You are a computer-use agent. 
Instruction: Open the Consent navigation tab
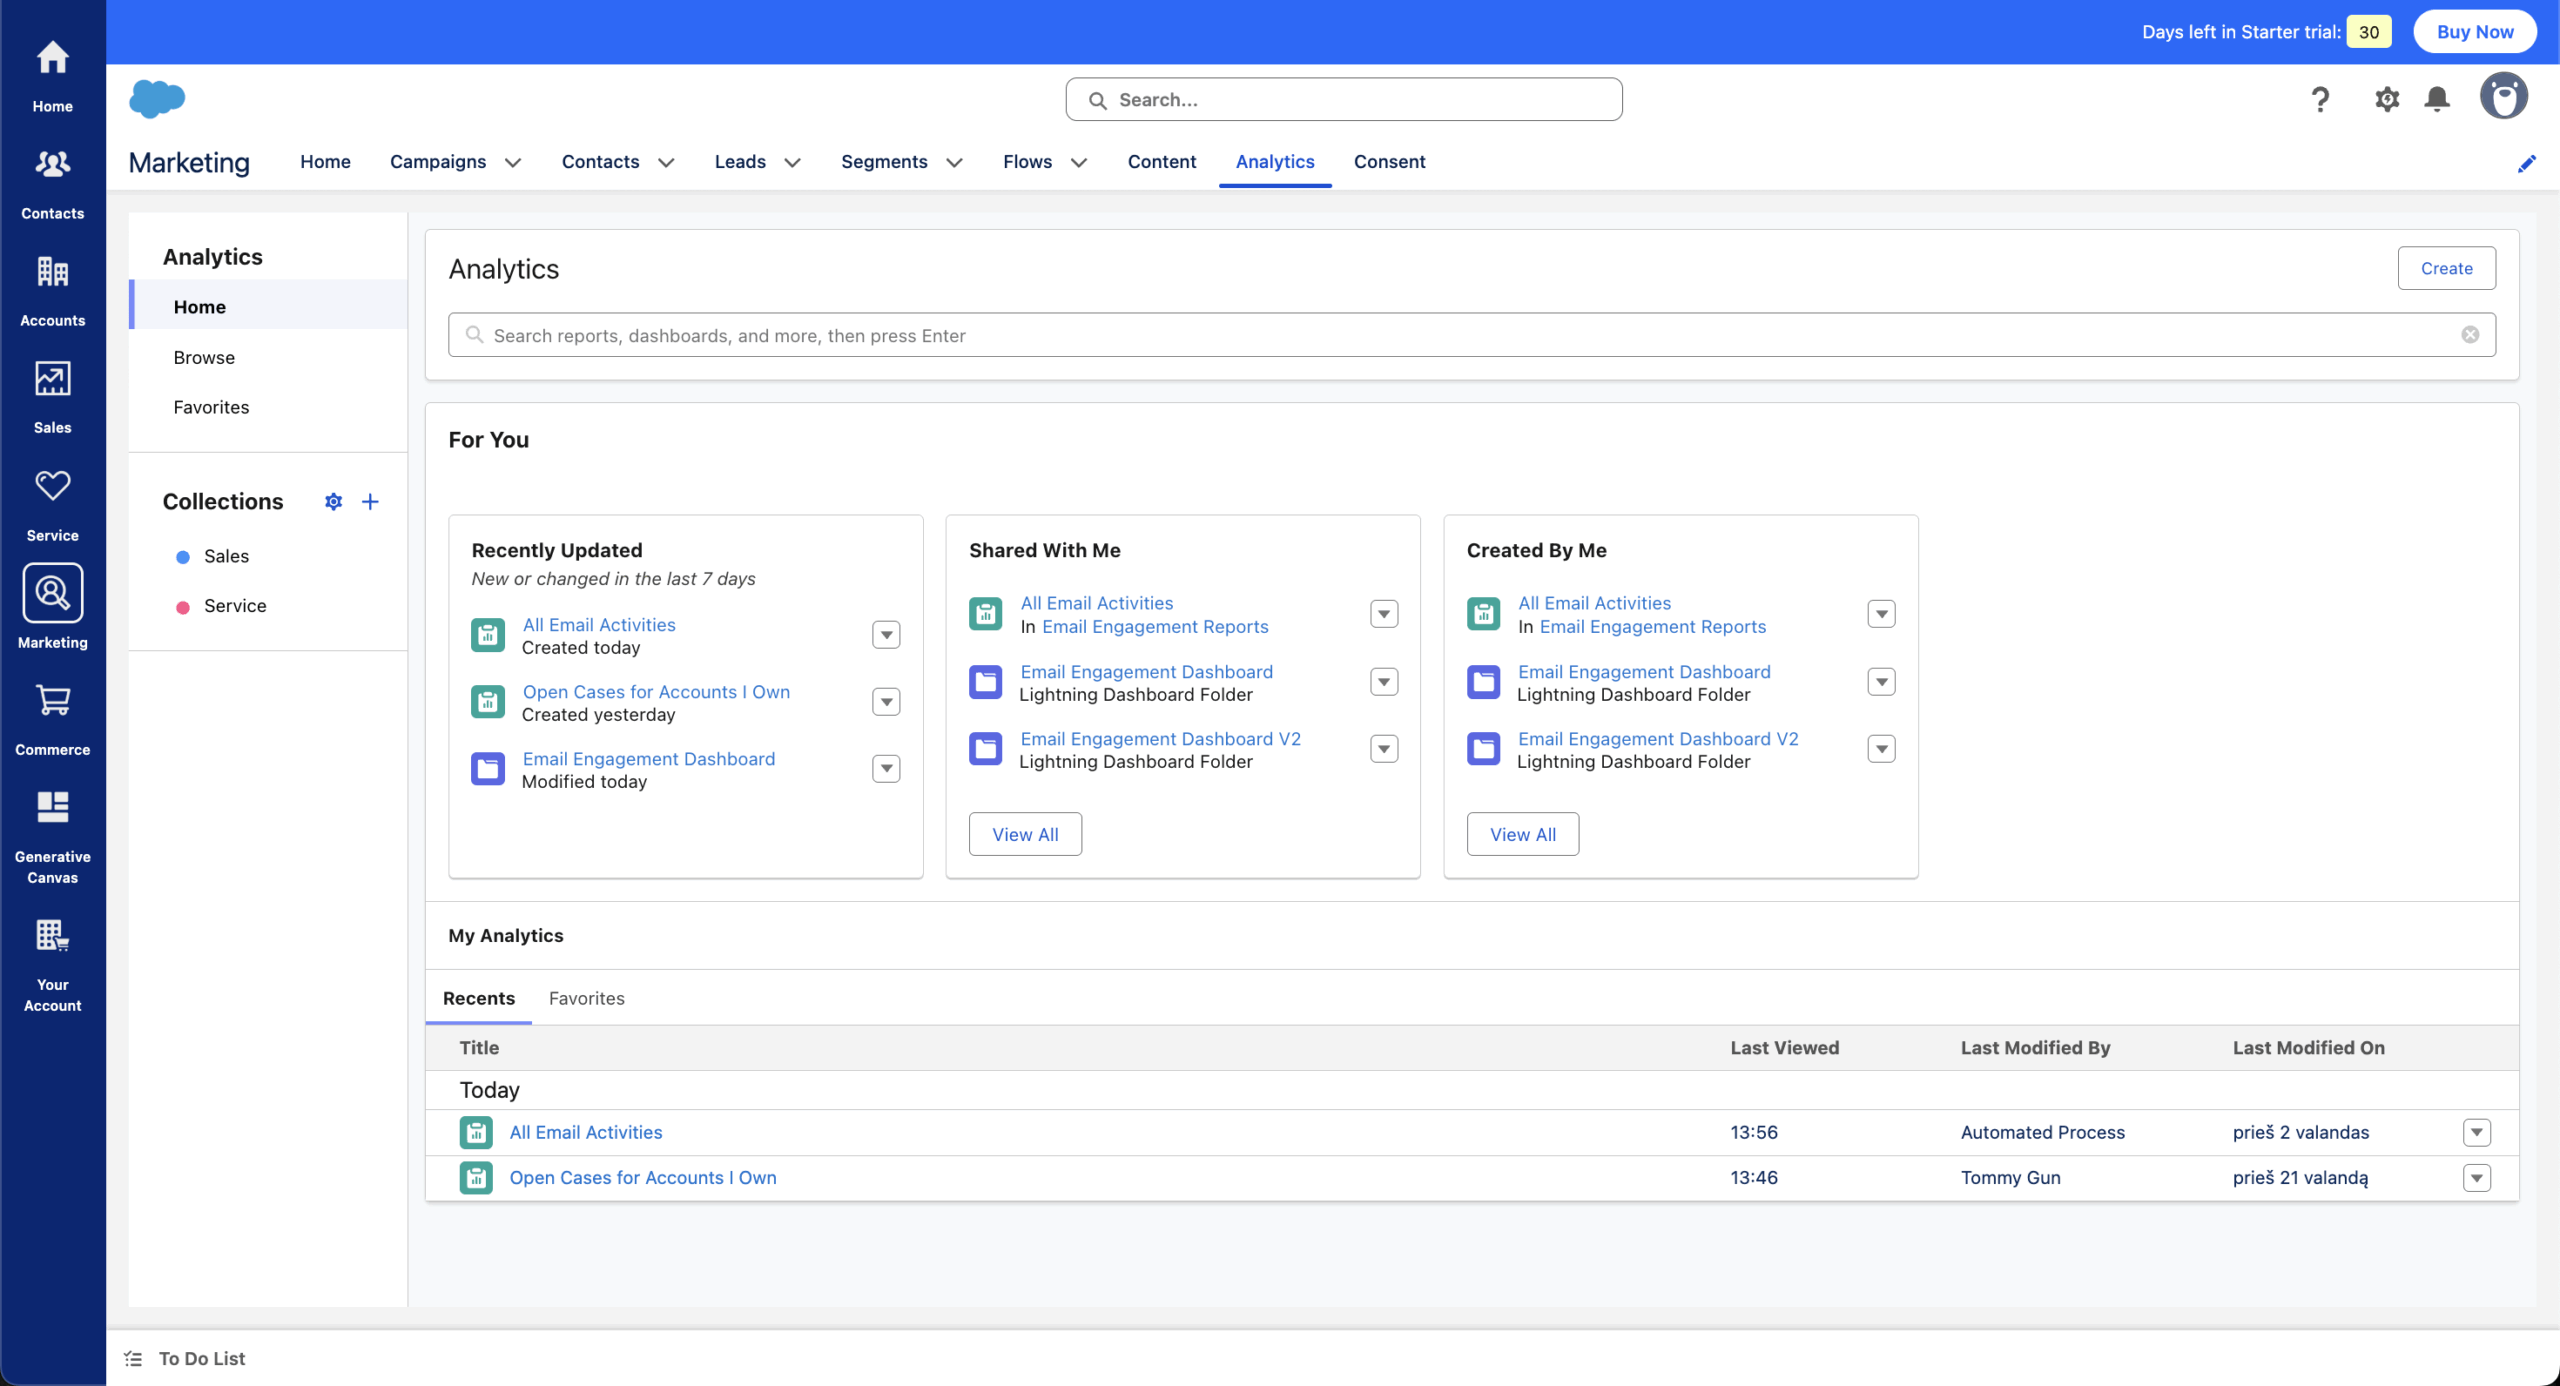pos(1389,162)
